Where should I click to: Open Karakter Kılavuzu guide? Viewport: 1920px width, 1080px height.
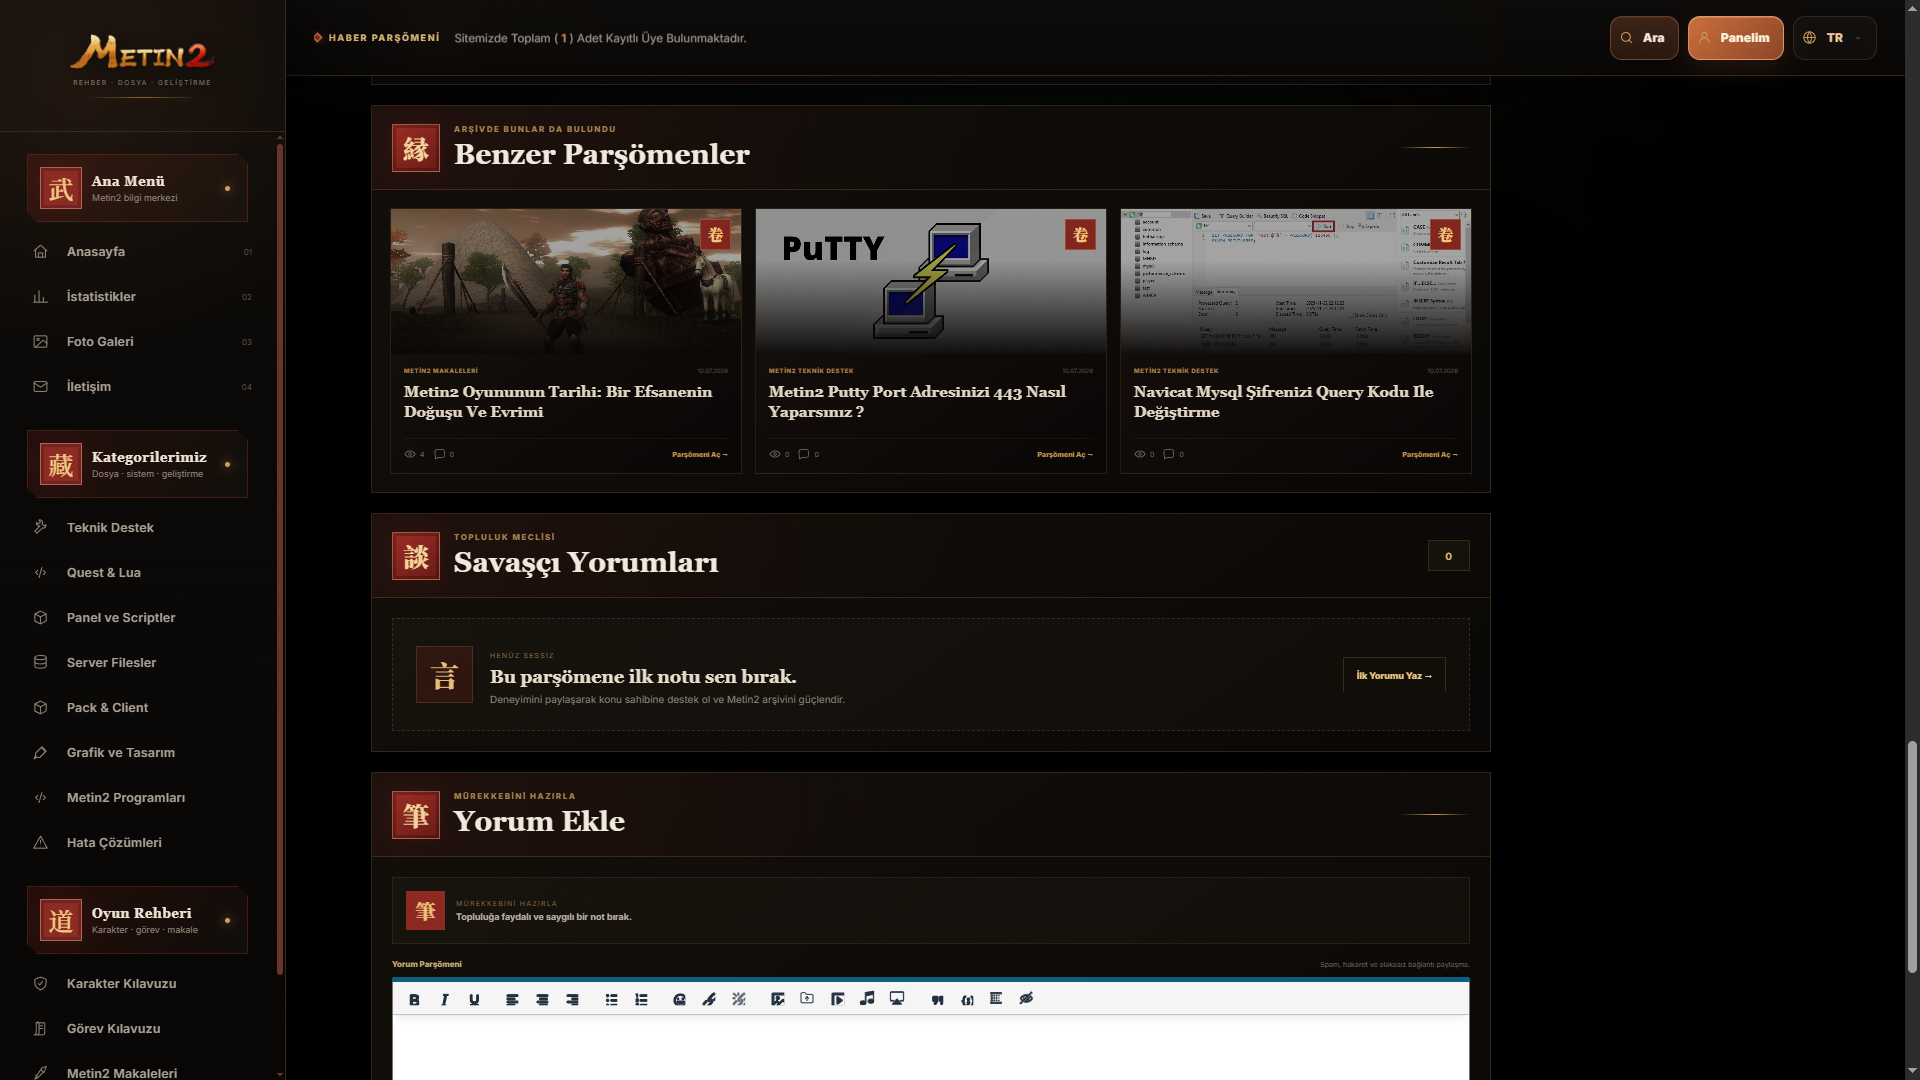(142, 984)
